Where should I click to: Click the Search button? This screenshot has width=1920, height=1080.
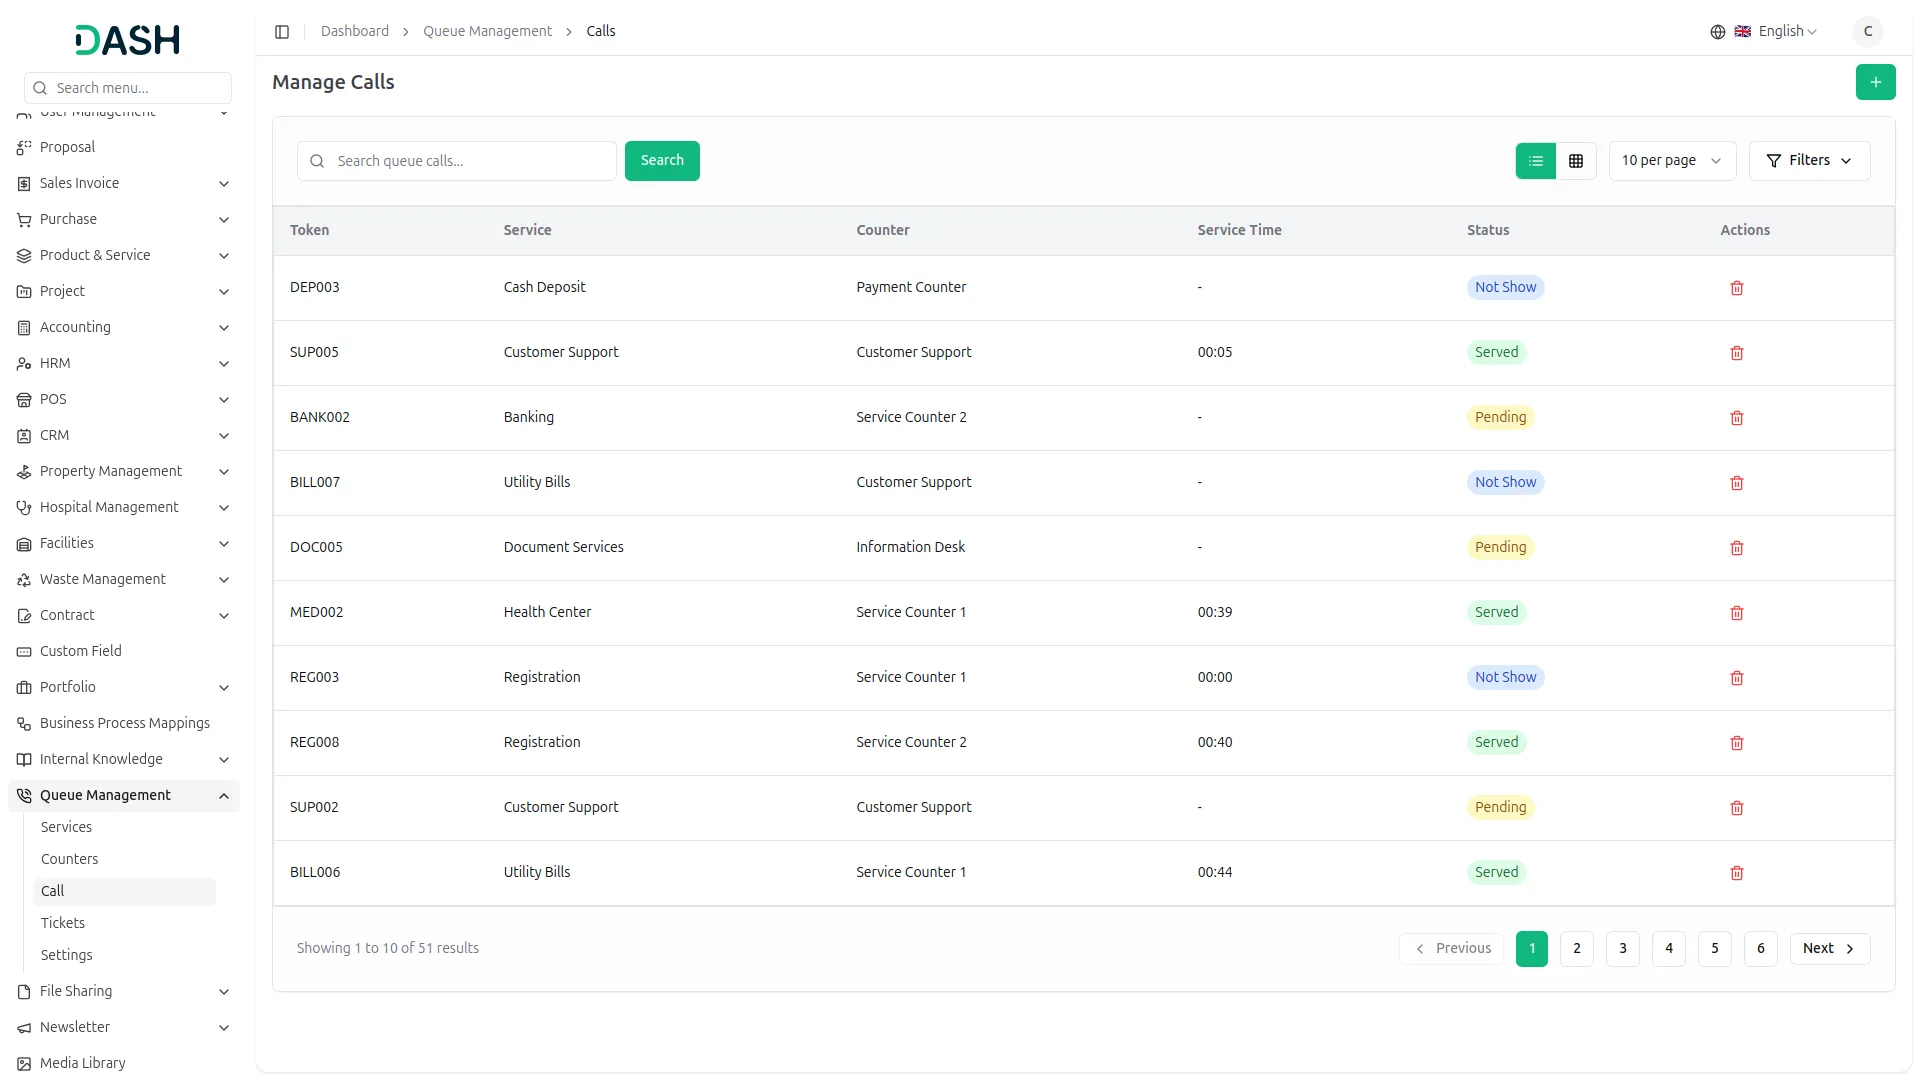tap(661, 161)
